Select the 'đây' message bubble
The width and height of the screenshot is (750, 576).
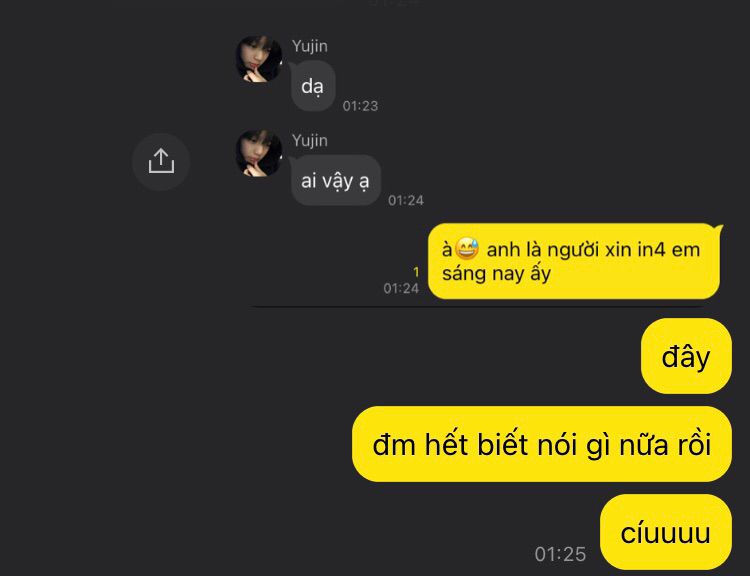pyautogui.click(x=686, y=356)
